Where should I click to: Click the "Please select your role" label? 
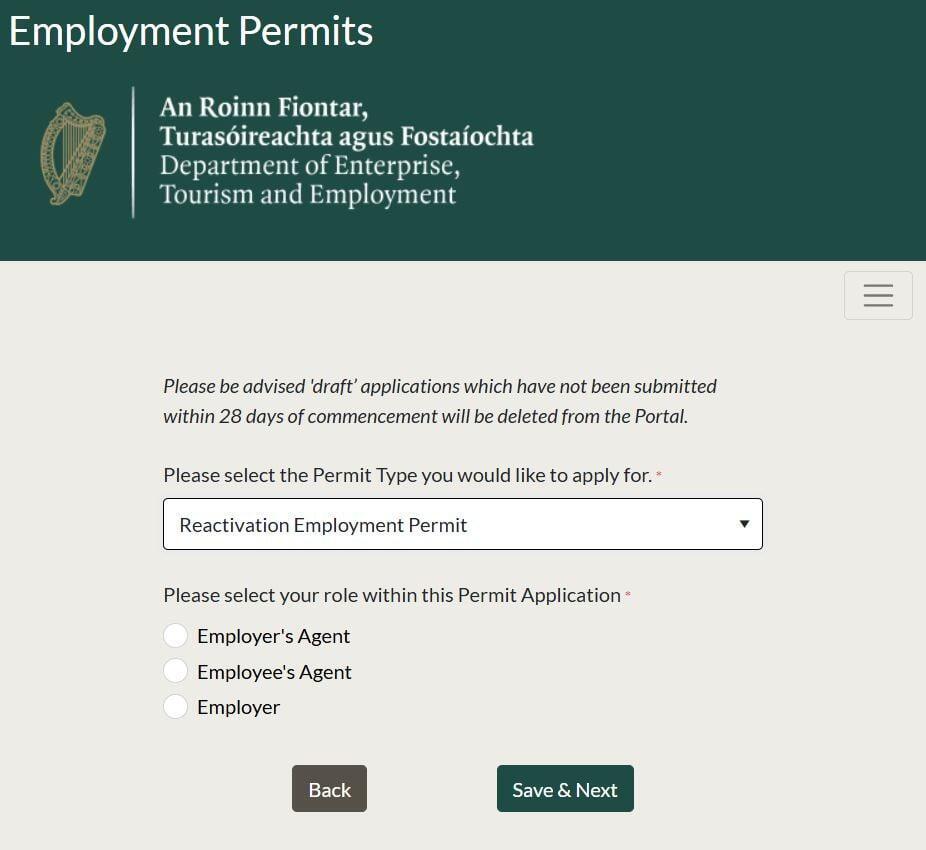(x=392, y=595)
